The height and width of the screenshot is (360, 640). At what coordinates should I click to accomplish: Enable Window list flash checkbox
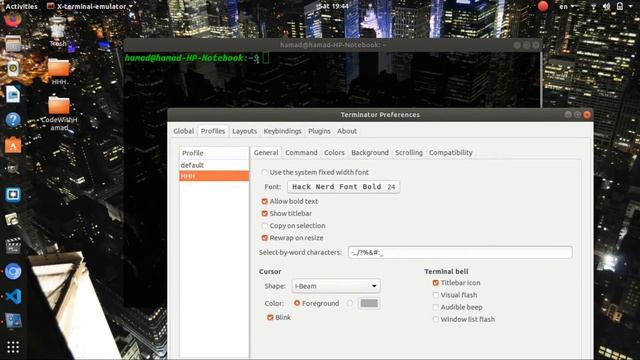[x=436, y=320]
